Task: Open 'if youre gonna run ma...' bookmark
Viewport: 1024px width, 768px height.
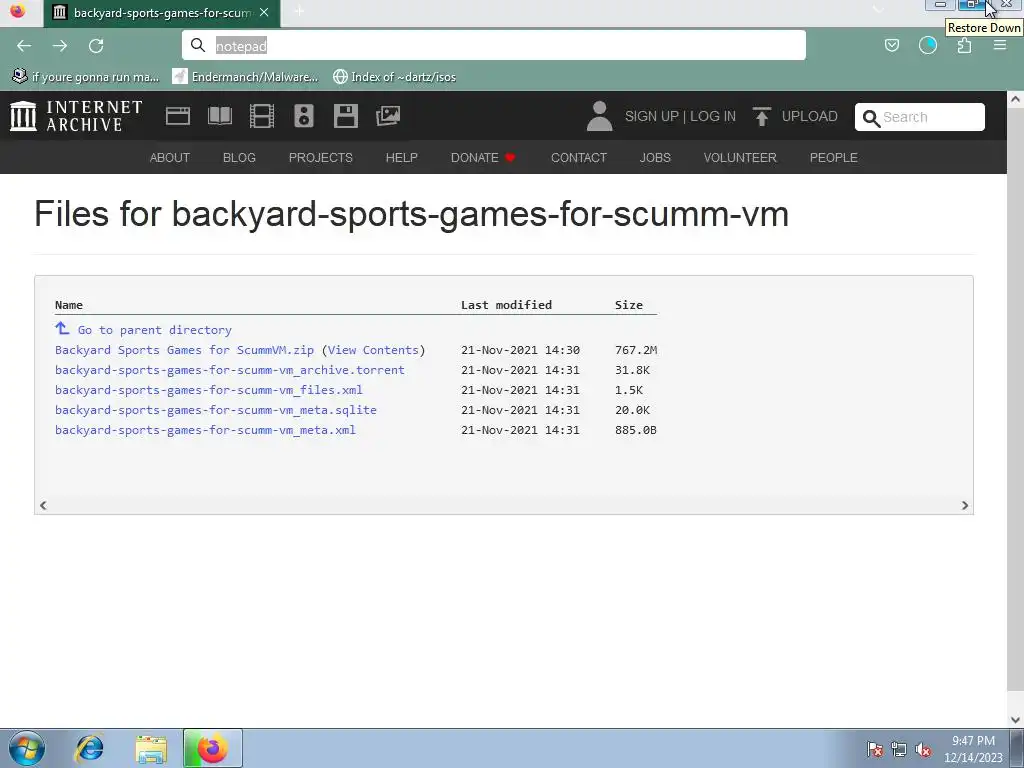Action: tap(86, 77)
